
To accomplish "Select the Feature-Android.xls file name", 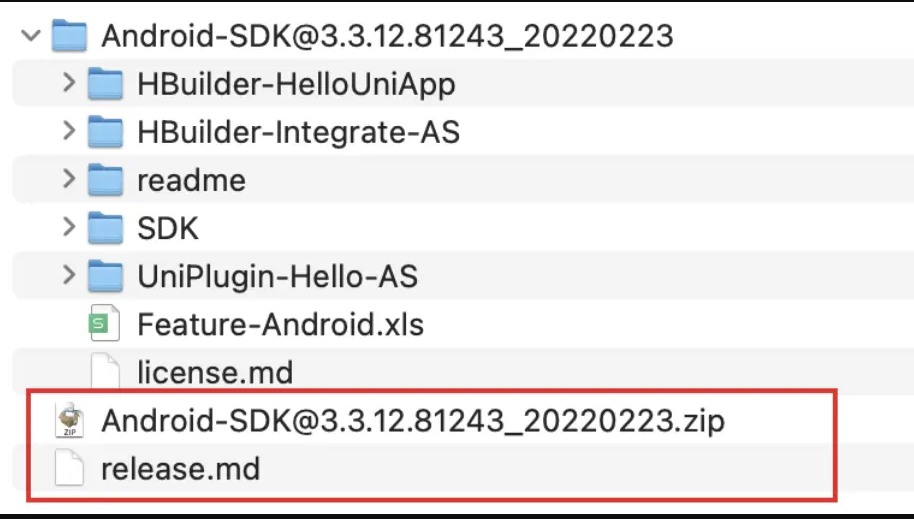I will point(280,324).
